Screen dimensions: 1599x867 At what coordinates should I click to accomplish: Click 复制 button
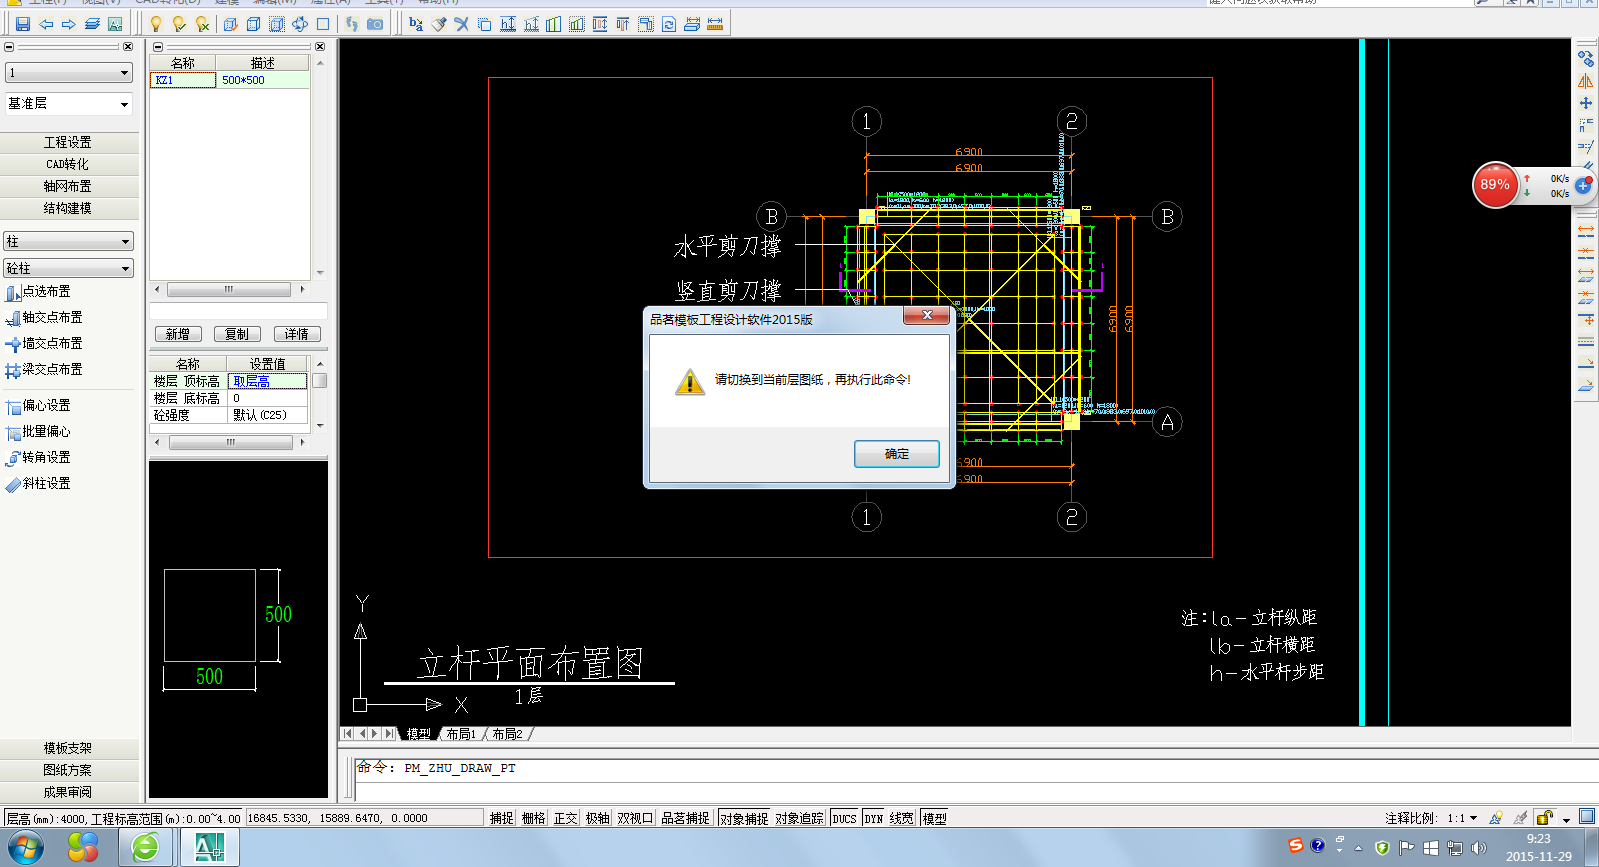coord(237,335)
